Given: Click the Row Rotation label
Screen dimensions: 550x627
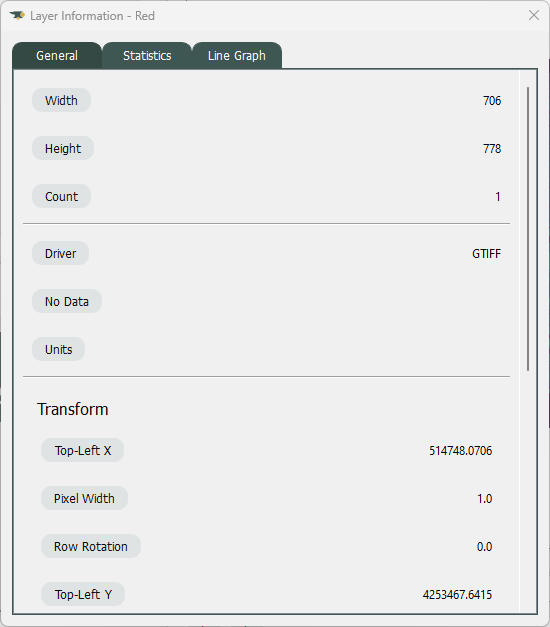Looking at the screenshot, I should pos(91,547).
